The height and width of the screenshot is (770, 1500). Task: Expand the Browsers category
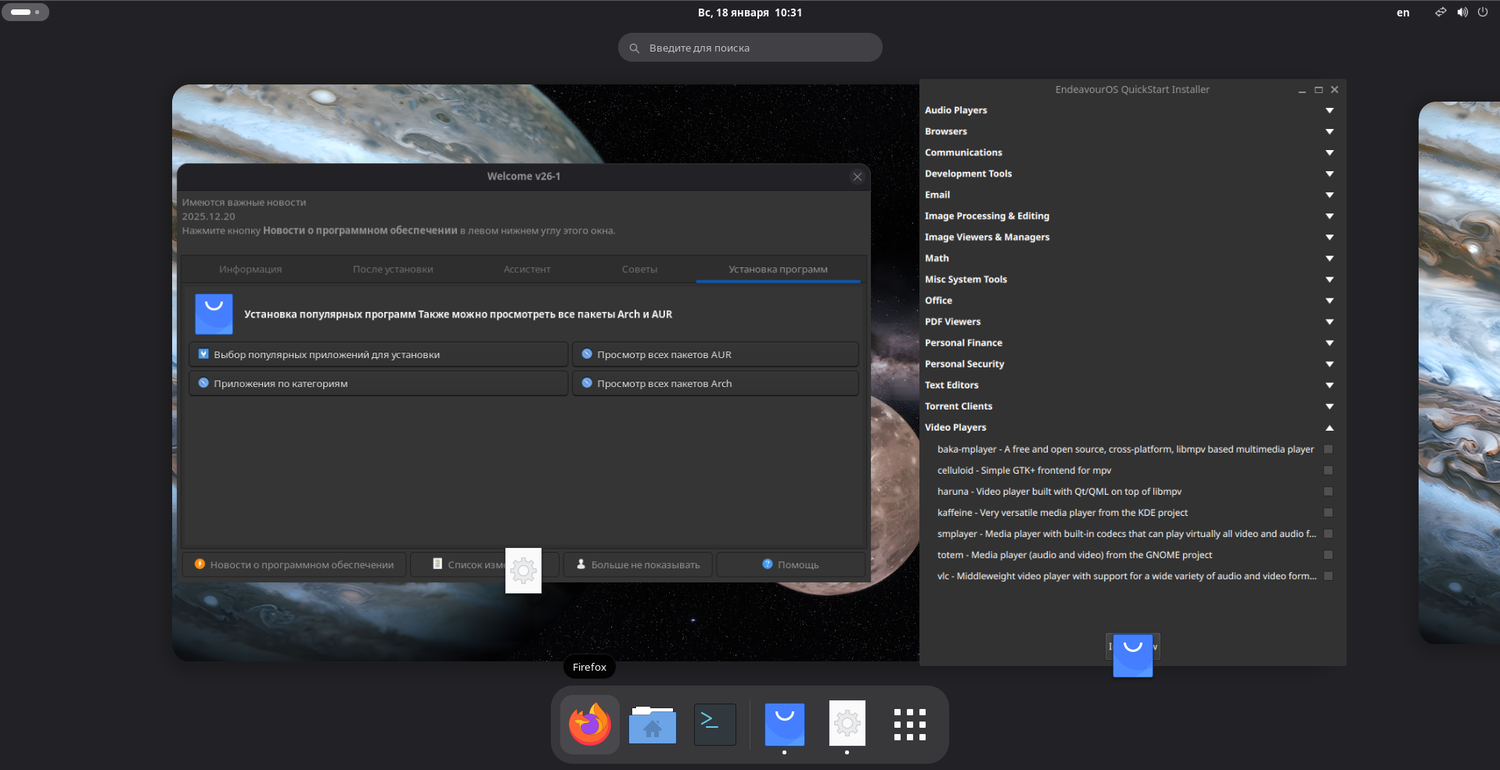(1329, 132)
